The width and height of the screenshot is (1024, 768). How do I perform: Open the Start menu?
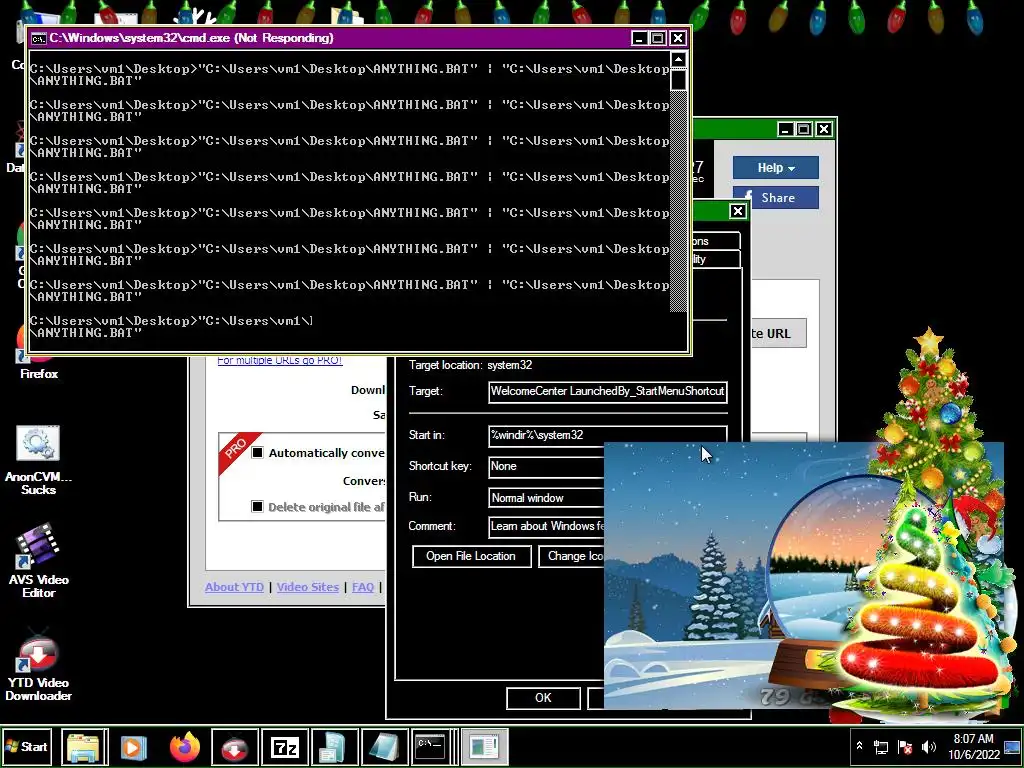click(x=27, y=746)
